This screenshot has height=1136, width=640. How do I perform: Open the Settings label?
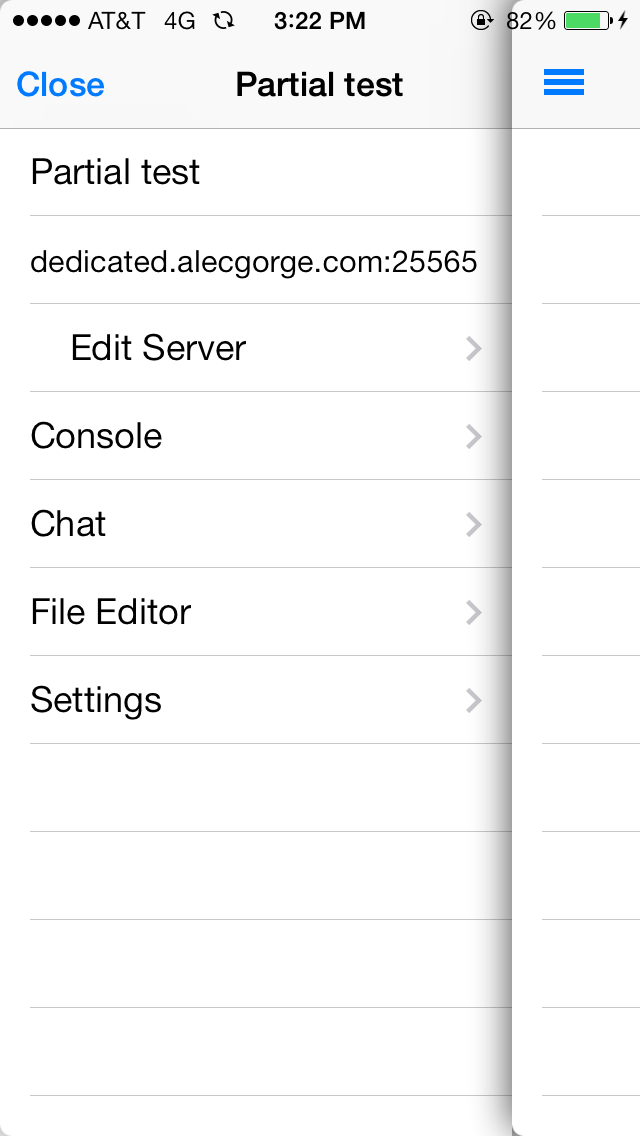pyautogui.click(x=96, y=700)
